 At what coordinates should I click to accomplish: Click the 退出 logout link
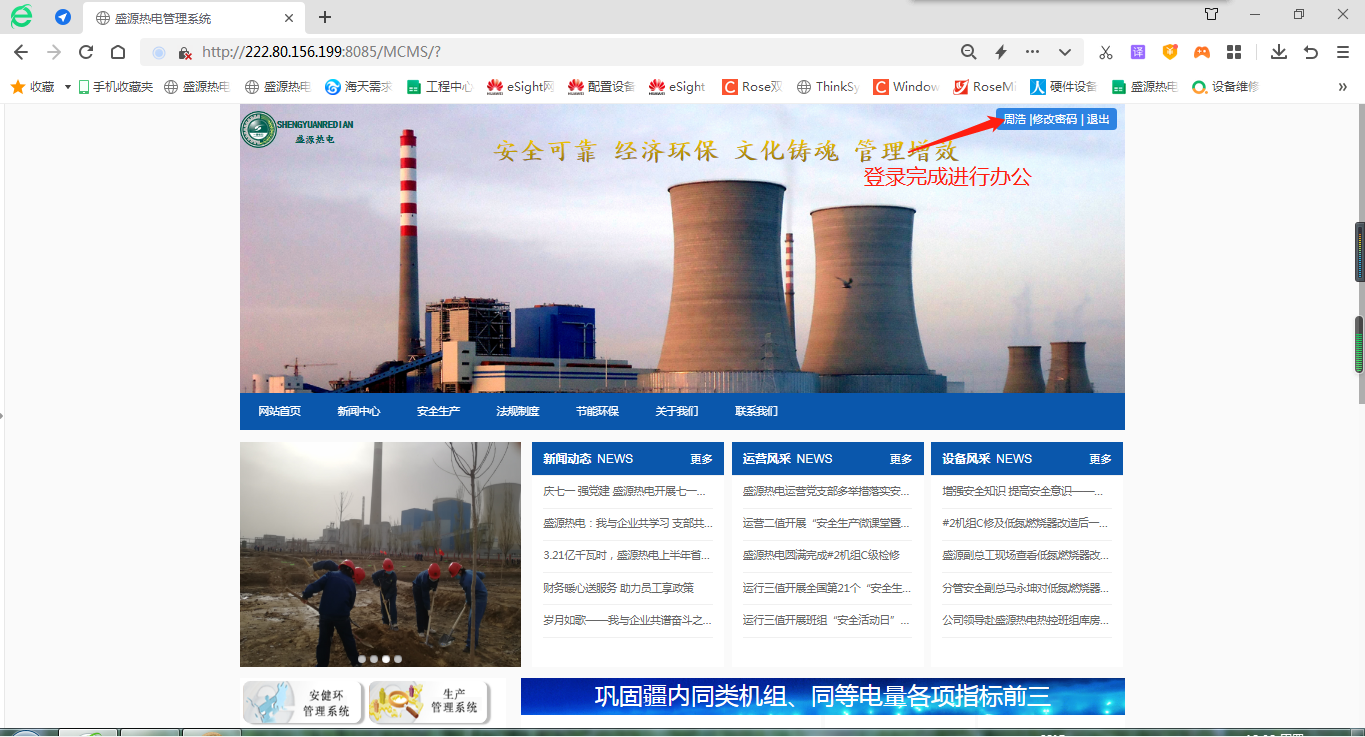pos(1098,119)
